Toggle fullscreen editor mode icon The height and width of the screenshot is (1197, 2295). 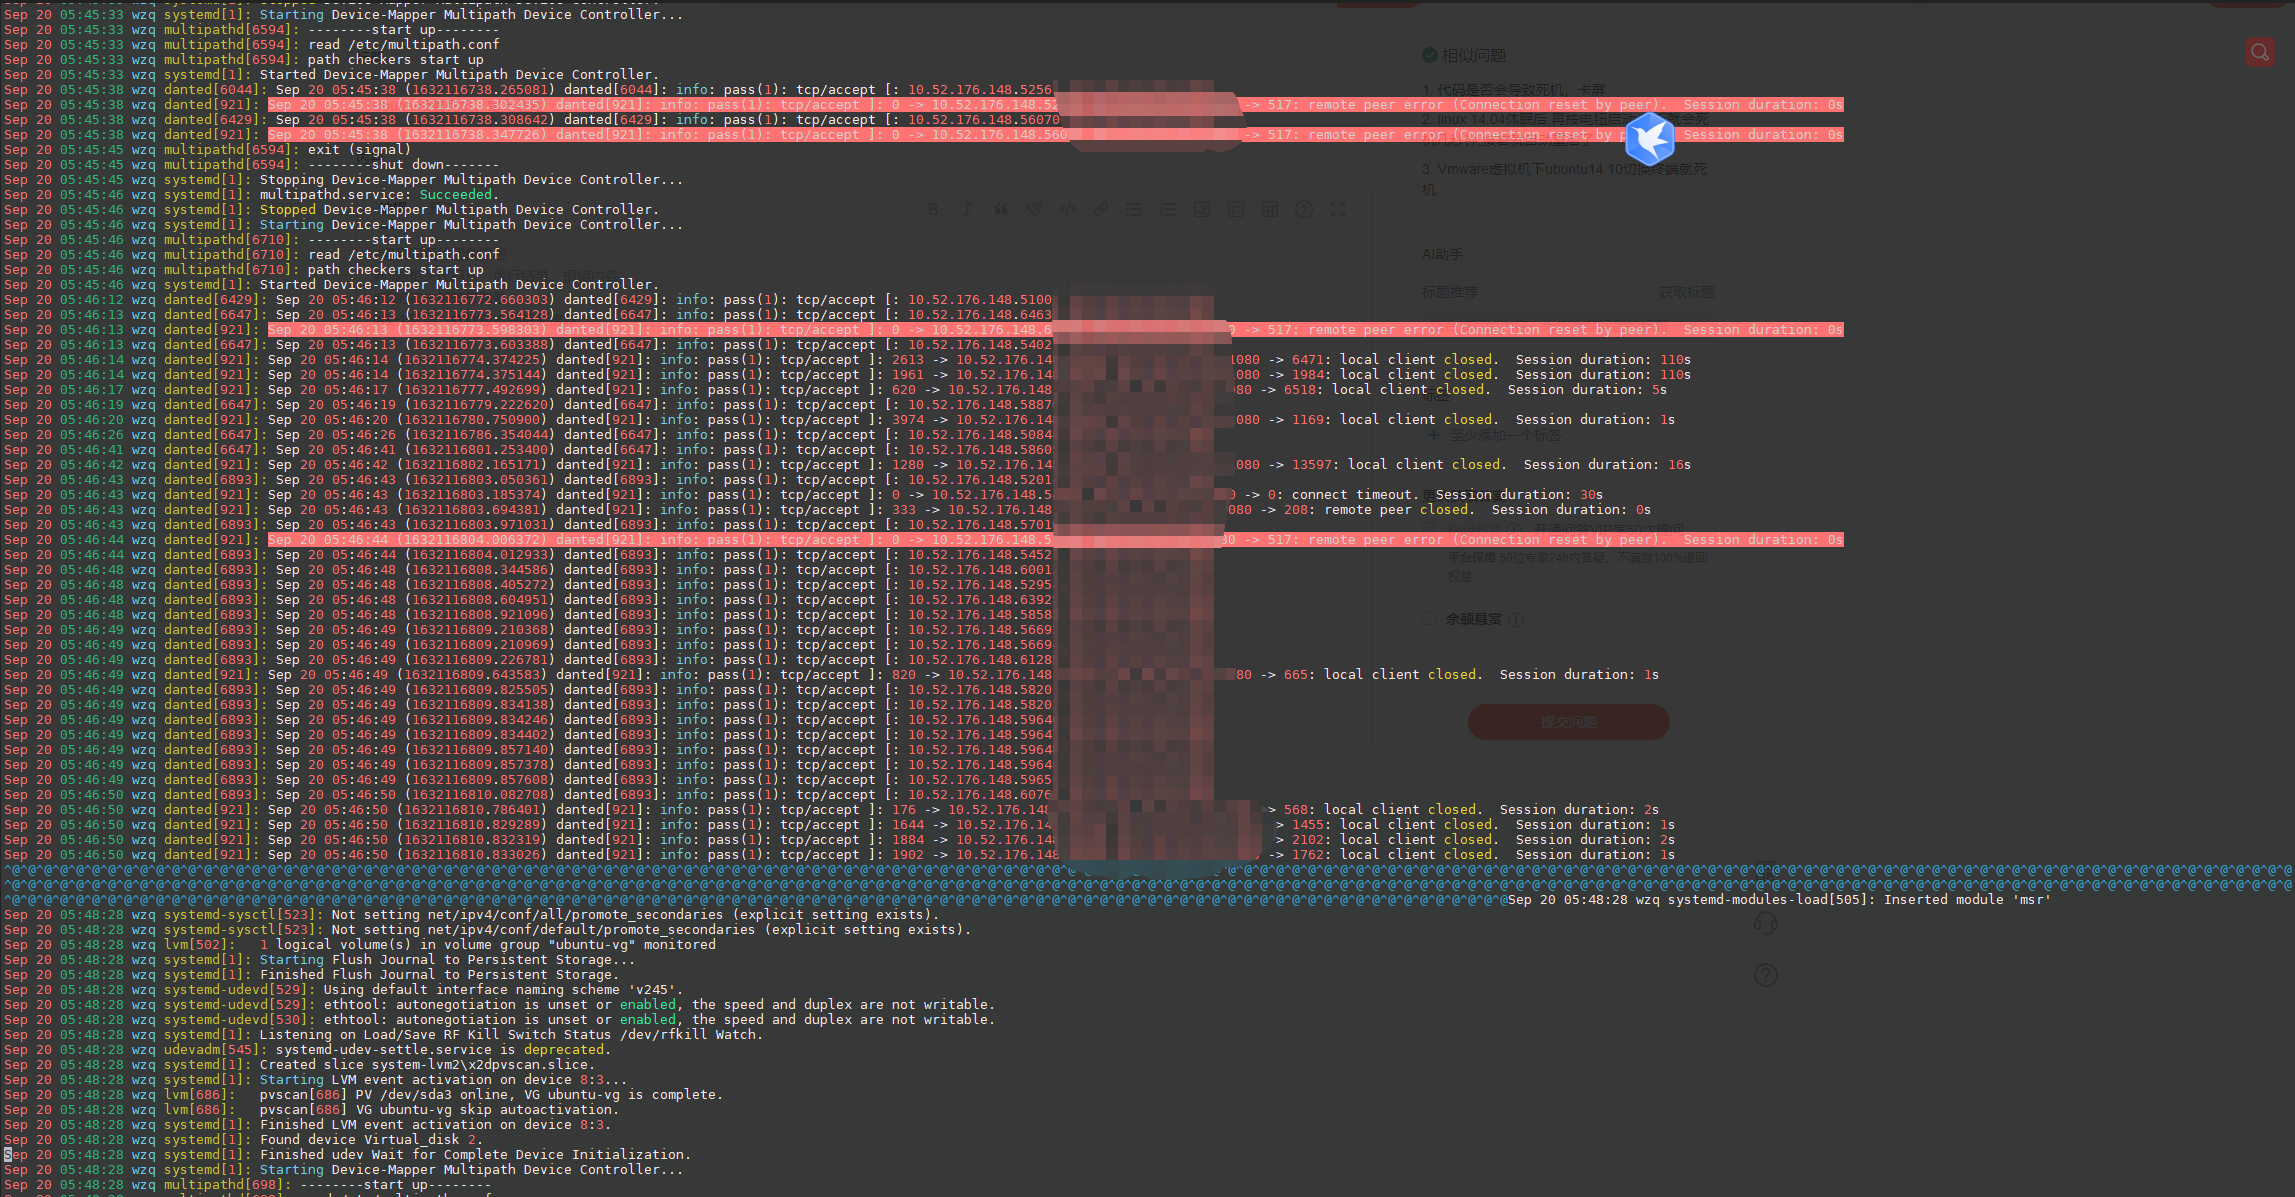click(1338, 209)
